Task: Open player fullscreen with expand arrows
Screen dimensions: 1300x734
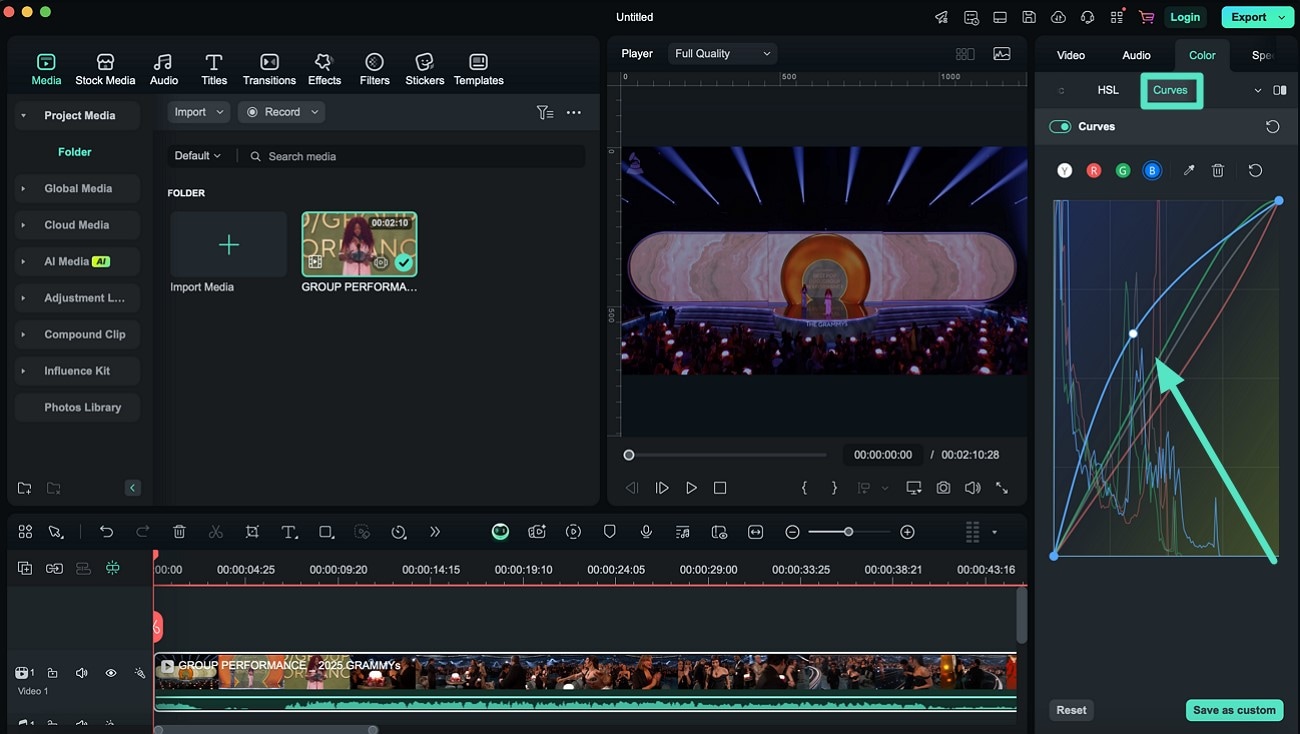Action: pyautogui.click(x=1002, y=488)
